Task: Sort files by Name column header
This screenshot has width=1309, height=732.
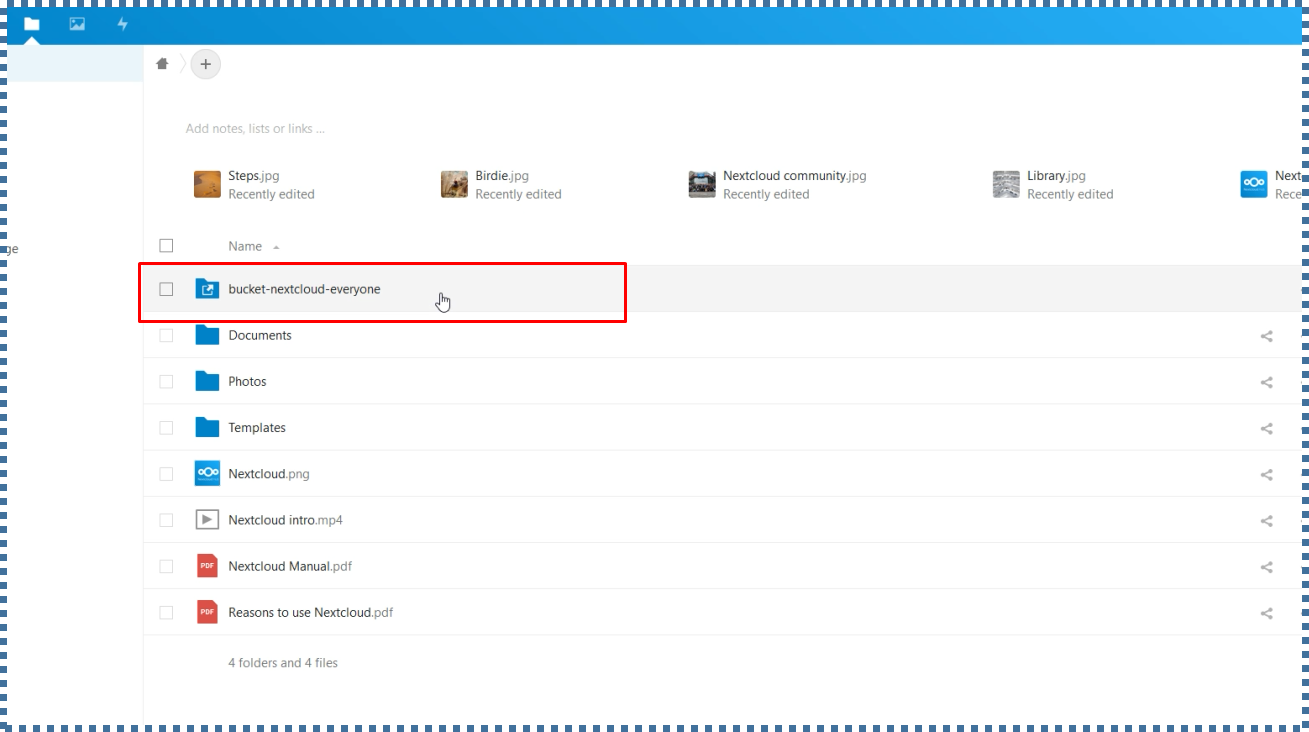Action: (245, 246)
